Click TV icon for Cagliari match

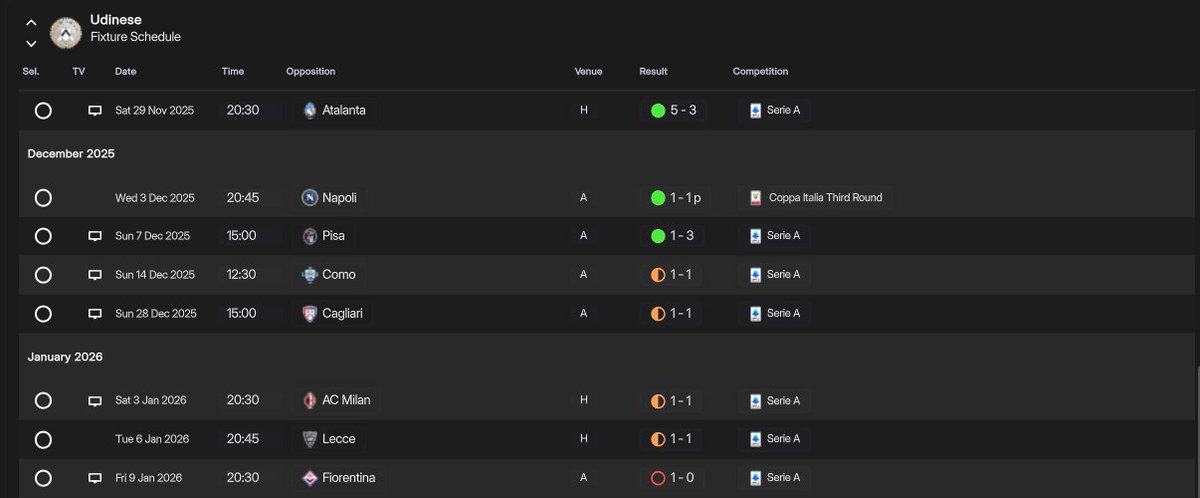pyautogui.click(x=95, y=313)
